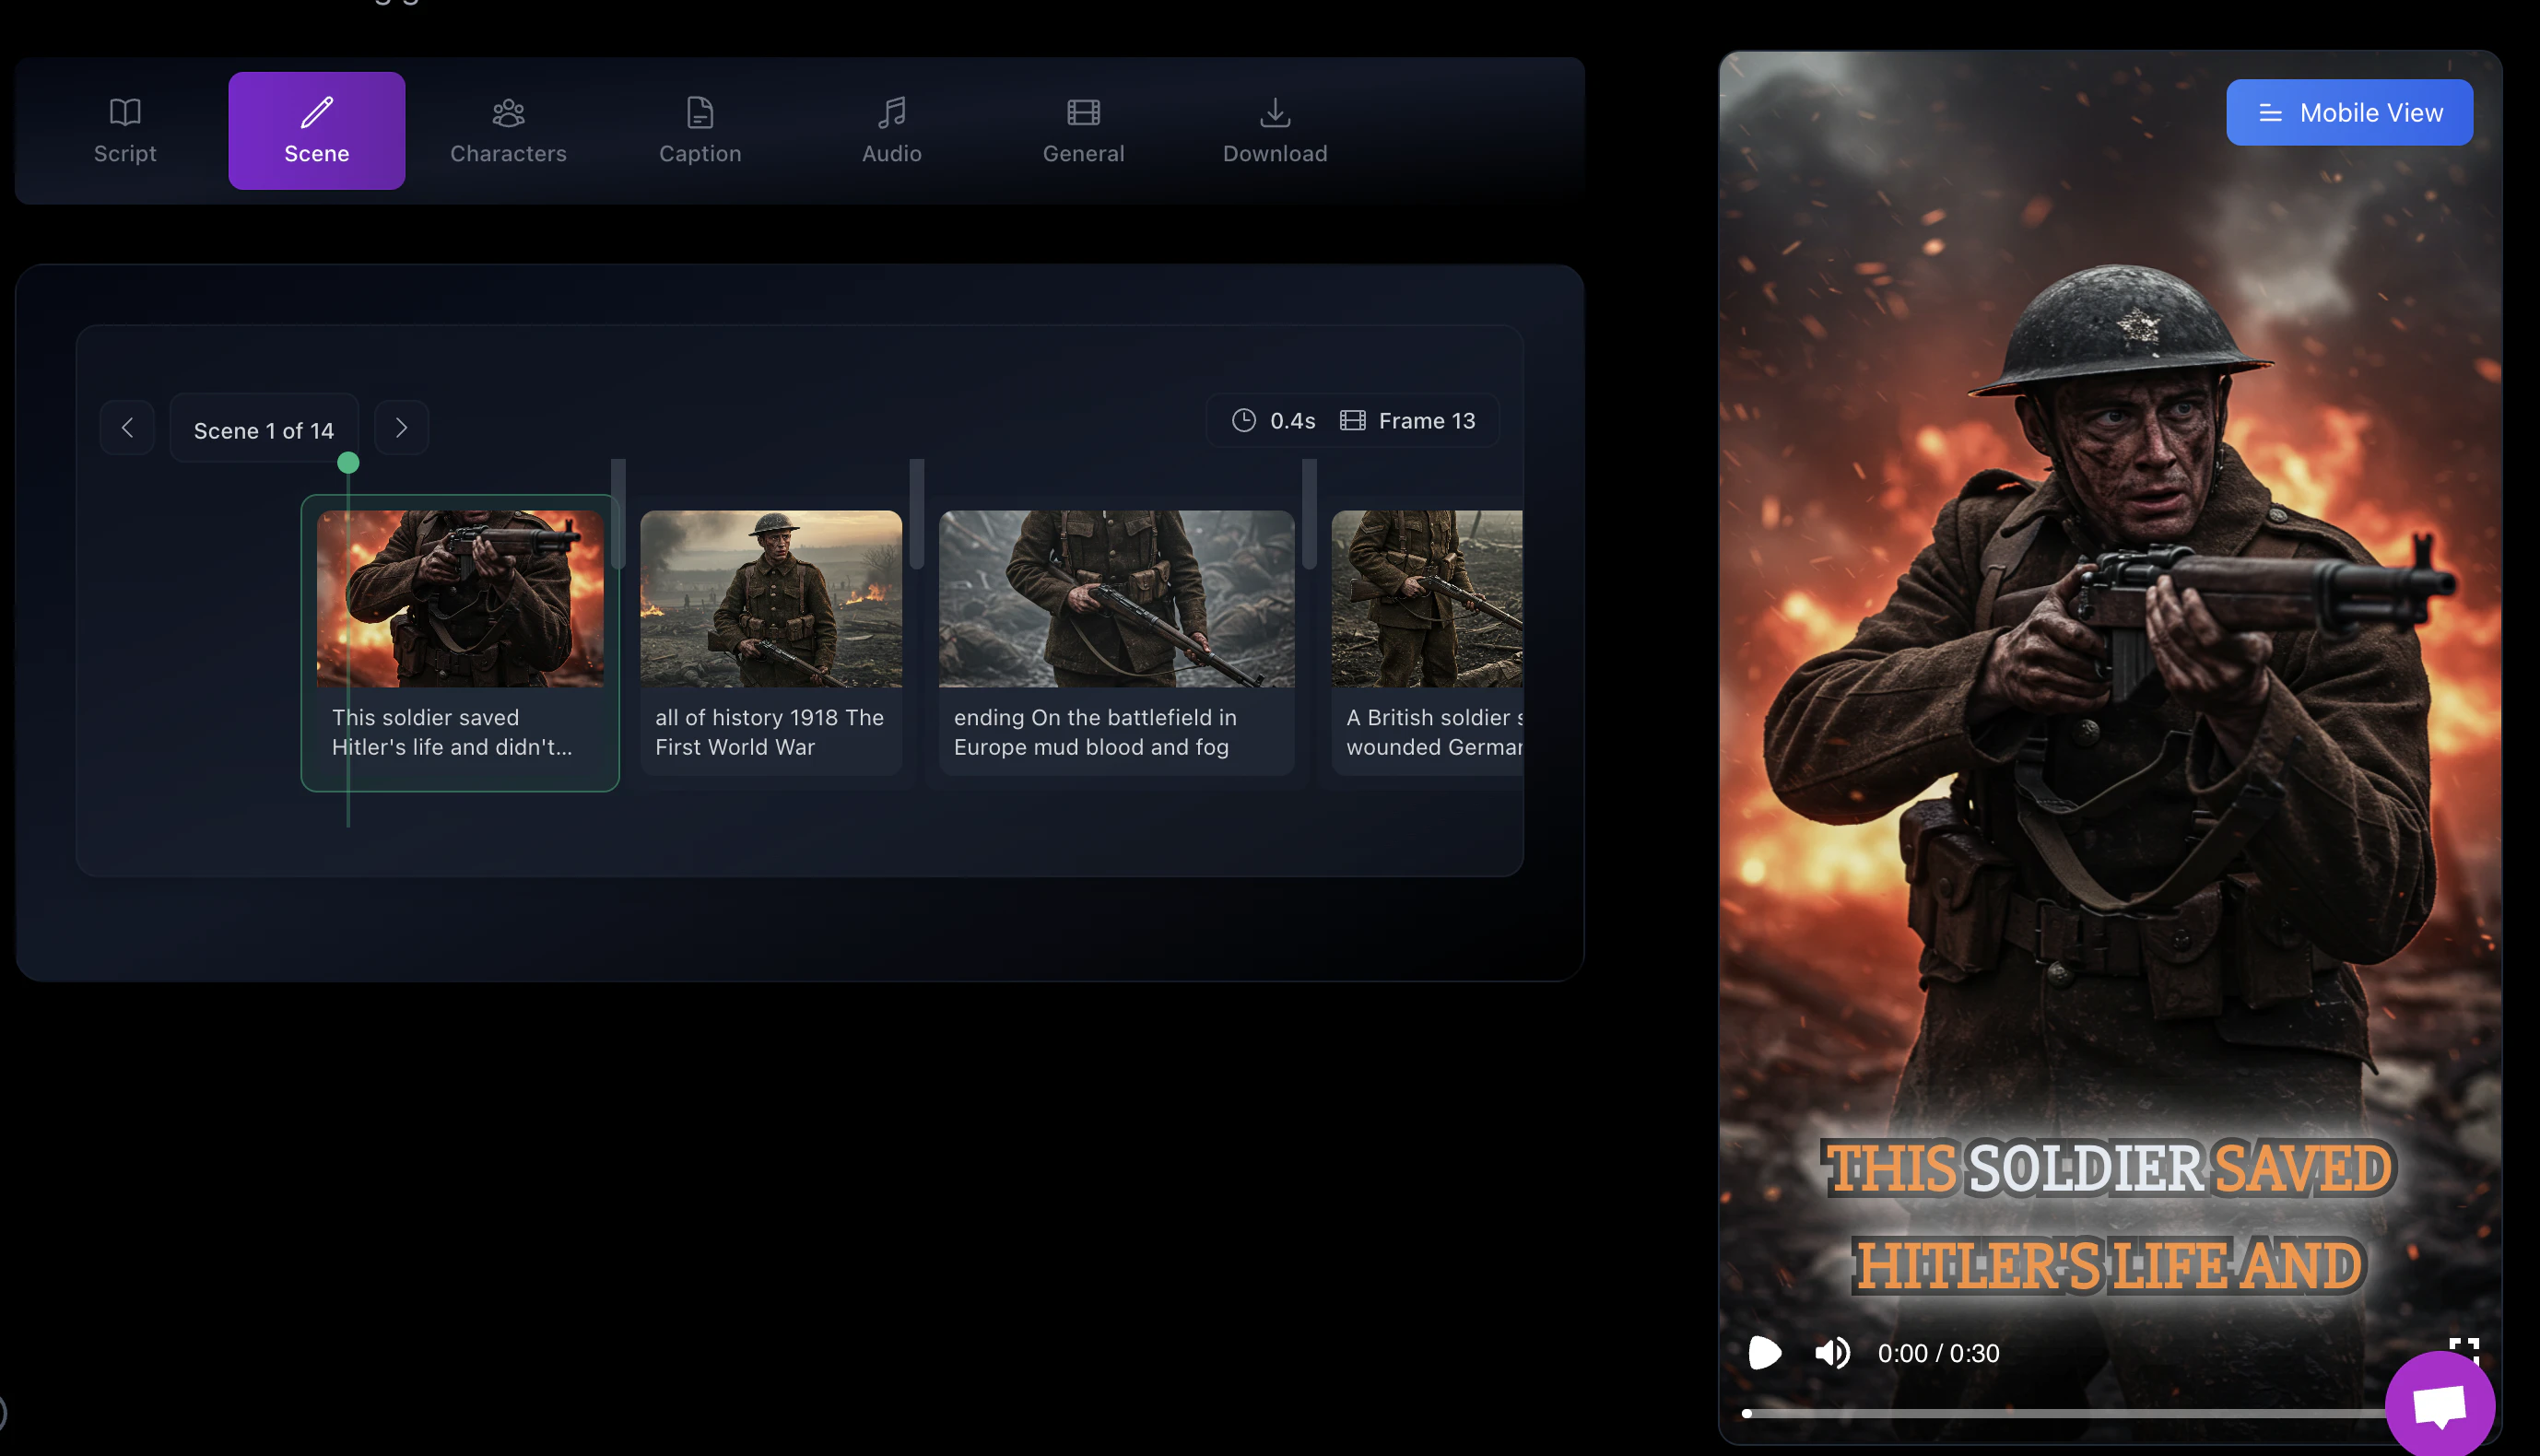Open the full screen view of the player
The width and height of the screenshot is (2540, 1456).
coord(2464,1352)
